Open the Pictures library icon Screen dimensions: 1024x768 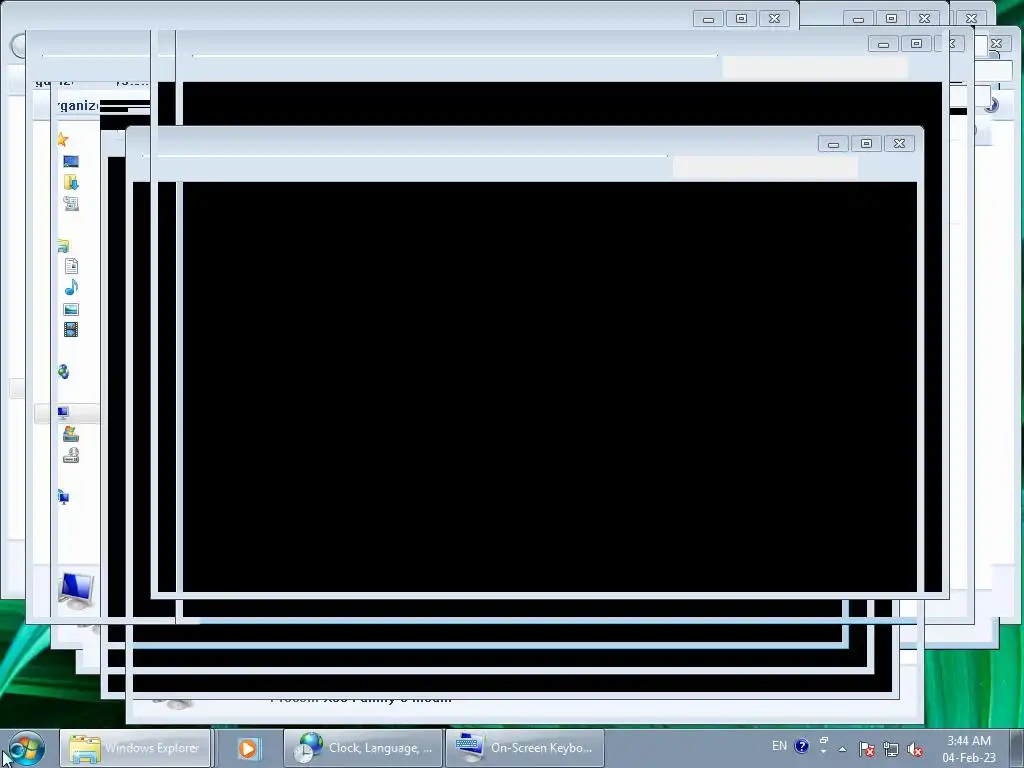[x=71, y=309]
